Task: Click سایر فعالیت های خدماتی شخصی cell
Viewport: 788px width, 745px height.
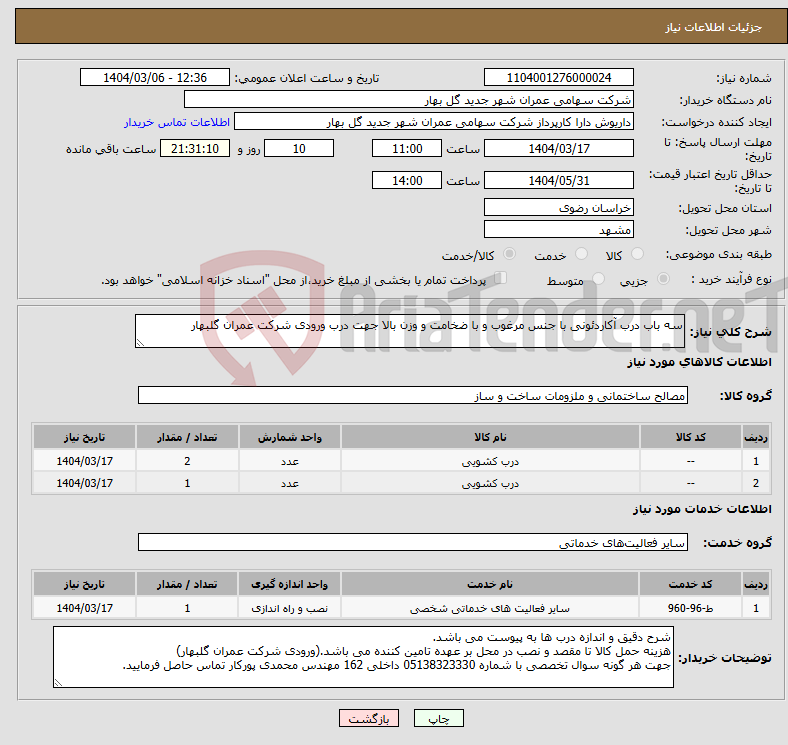Action: click(490, 608)
